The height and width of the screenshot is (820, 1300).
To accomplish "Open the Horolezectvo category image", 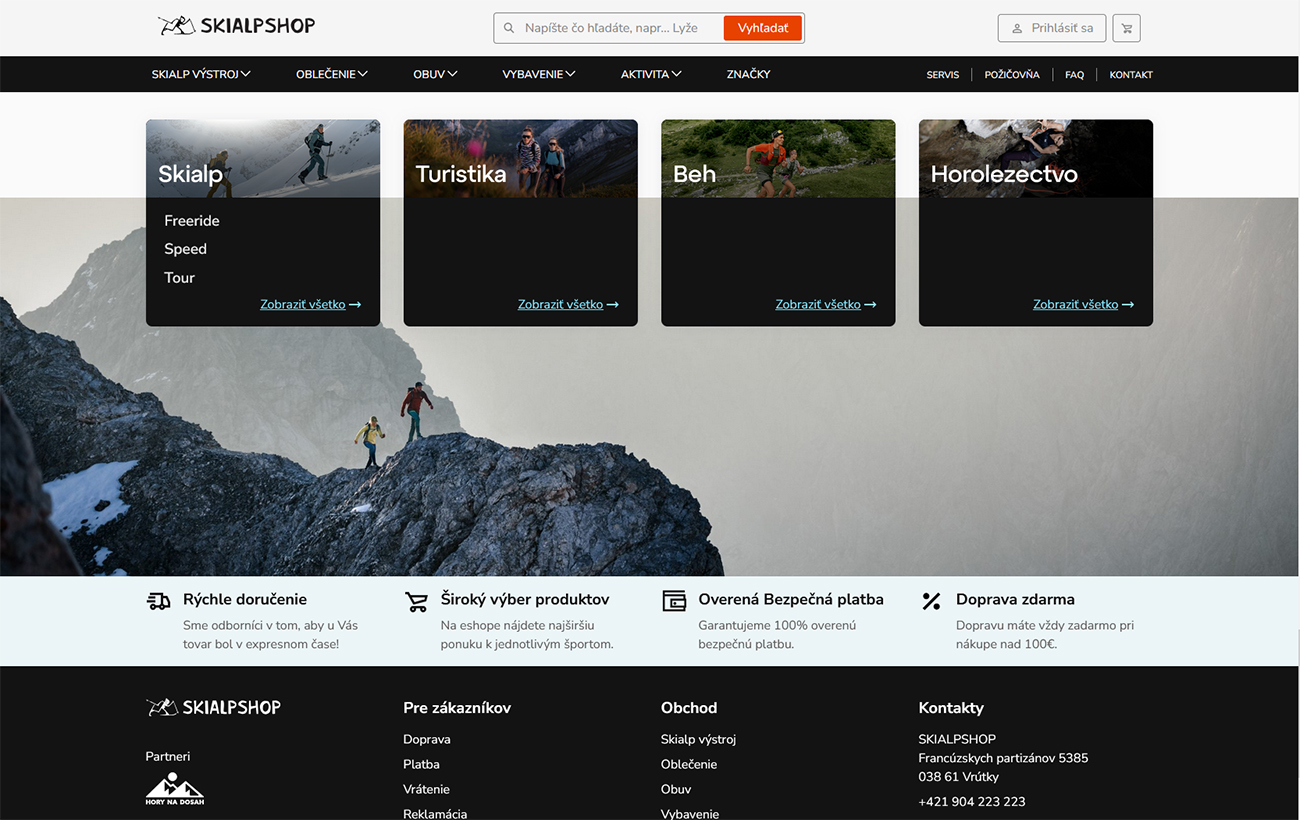I will tap(1035, 158).
